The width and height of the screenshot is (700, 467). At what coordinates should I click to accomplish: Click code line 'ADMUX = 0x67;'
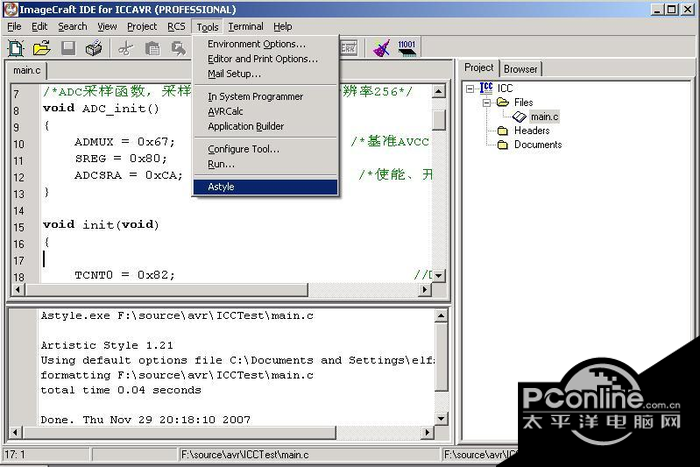click(x=125, y=142)
